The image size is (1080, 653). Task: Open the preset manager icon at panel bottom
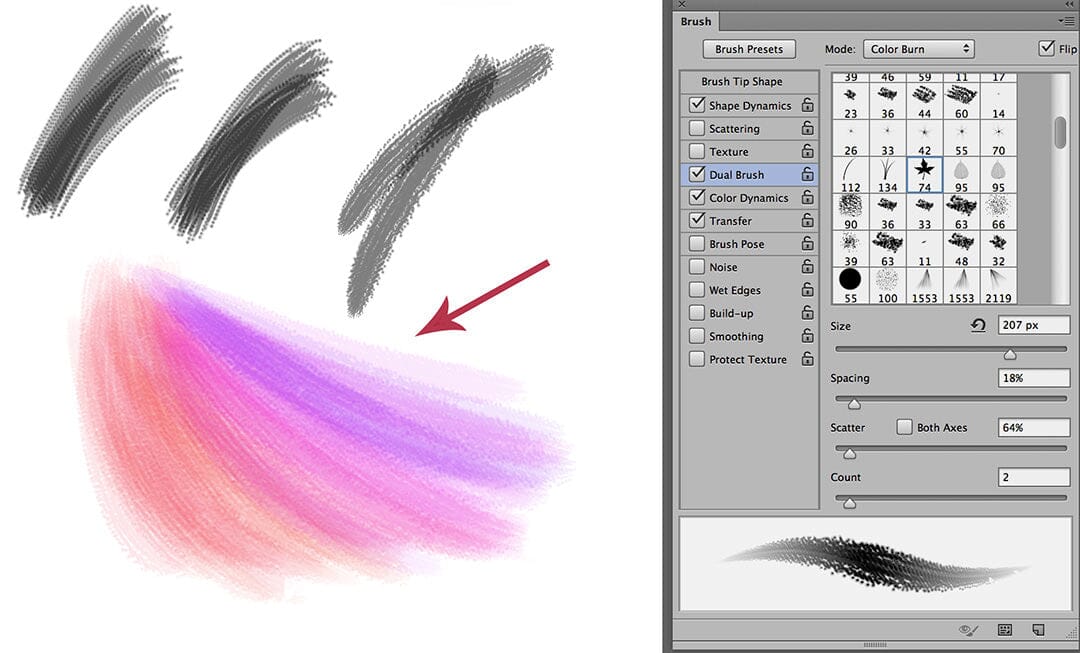tap(1005, 630)
